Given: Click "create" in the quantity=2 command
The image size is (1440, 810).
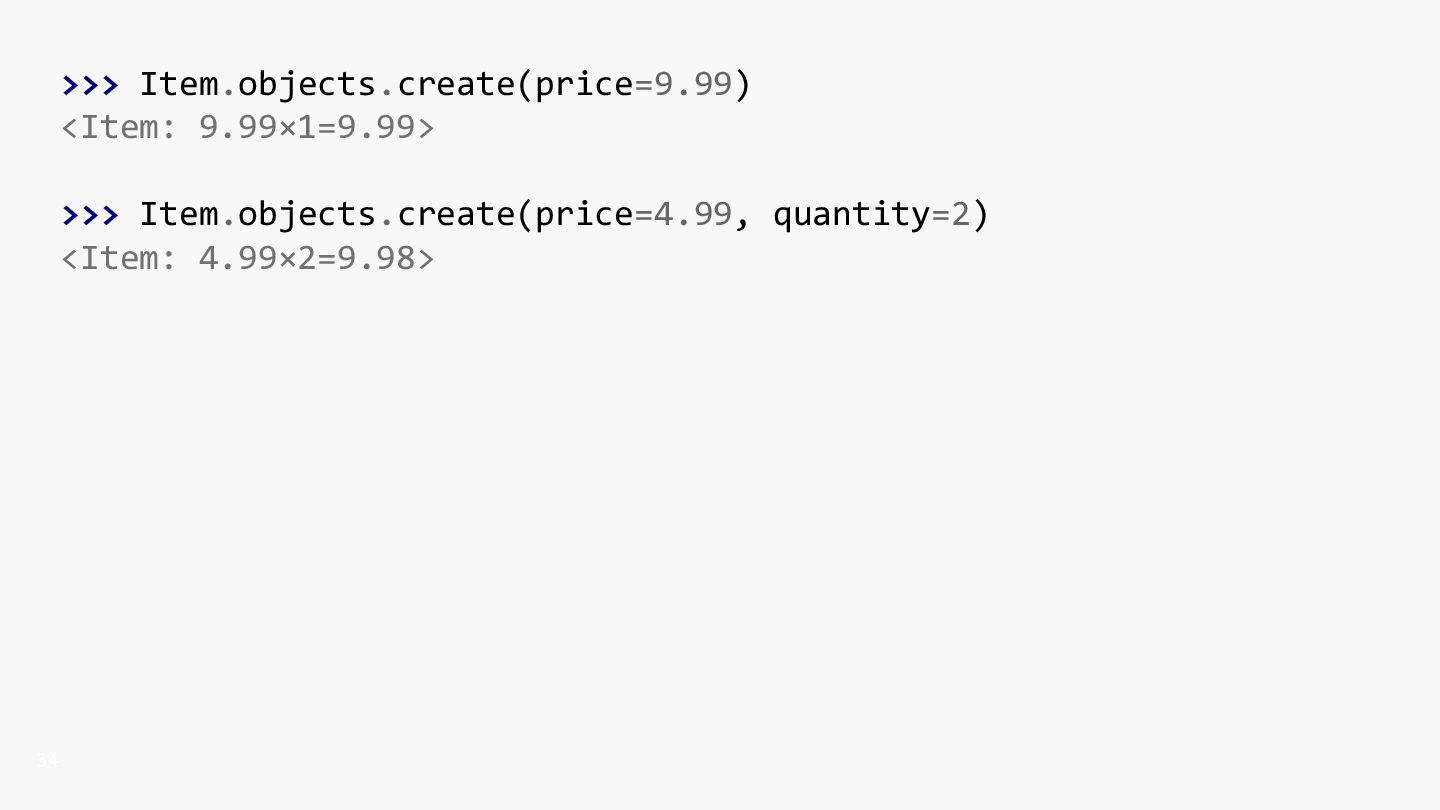Looking at the screenshot, I should (455, 214).
